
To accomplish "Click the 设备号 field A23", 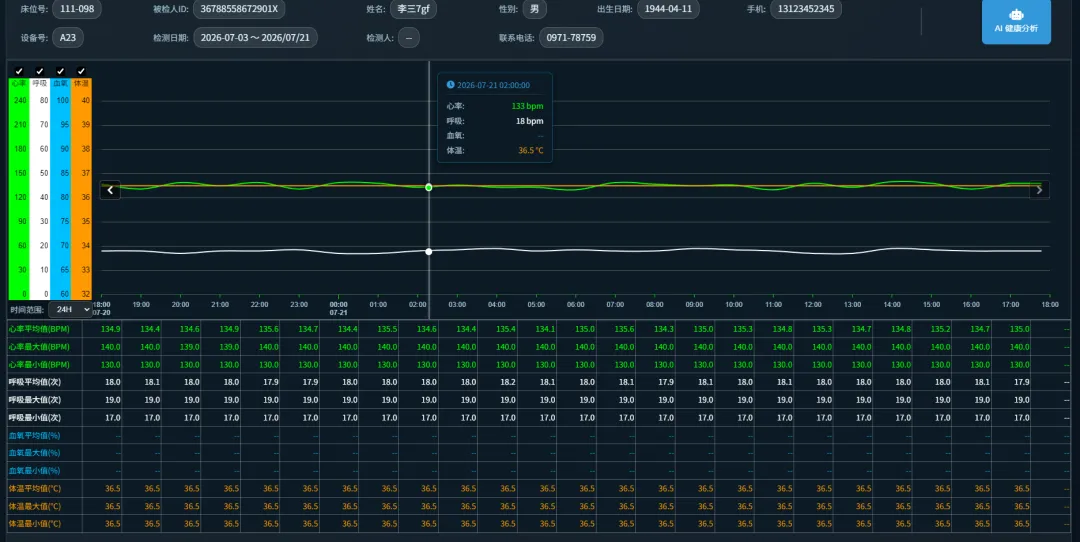I will pos(68,37).
